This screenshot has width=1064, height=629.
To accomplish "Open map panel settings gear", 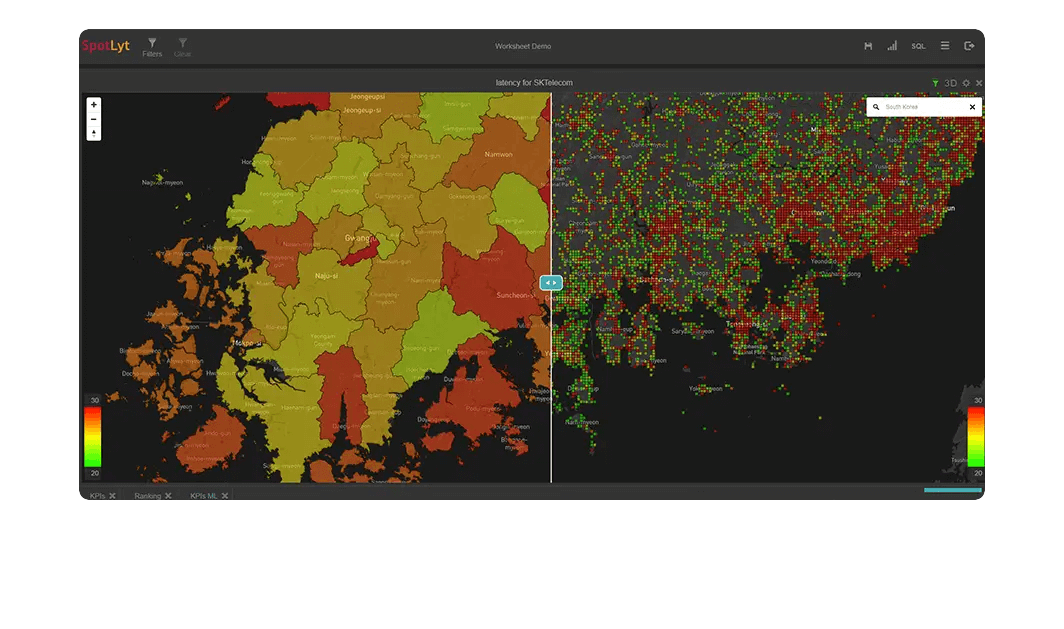I will tap(966, 83).
